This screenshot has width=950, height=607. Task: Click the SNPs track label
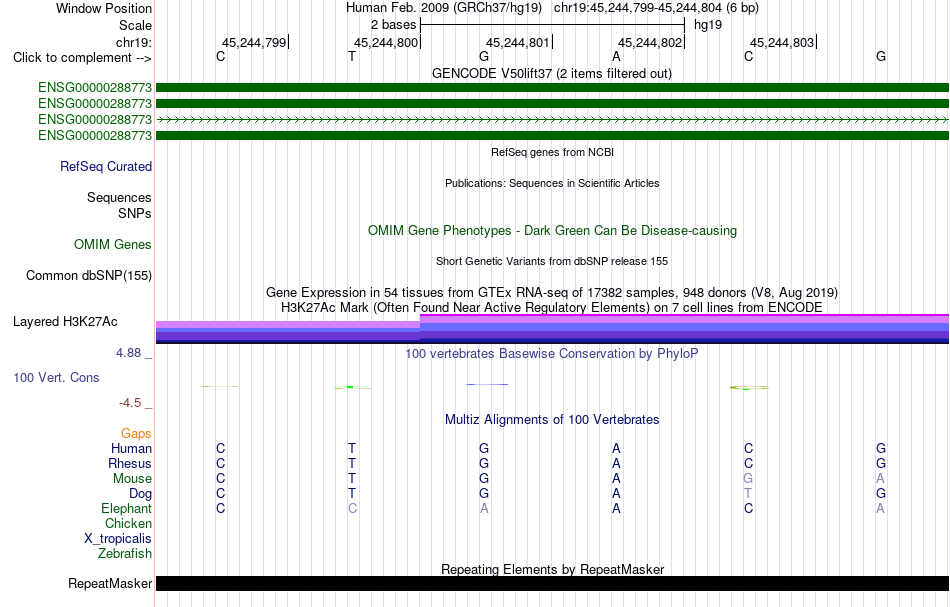click(x=135, y=213)
